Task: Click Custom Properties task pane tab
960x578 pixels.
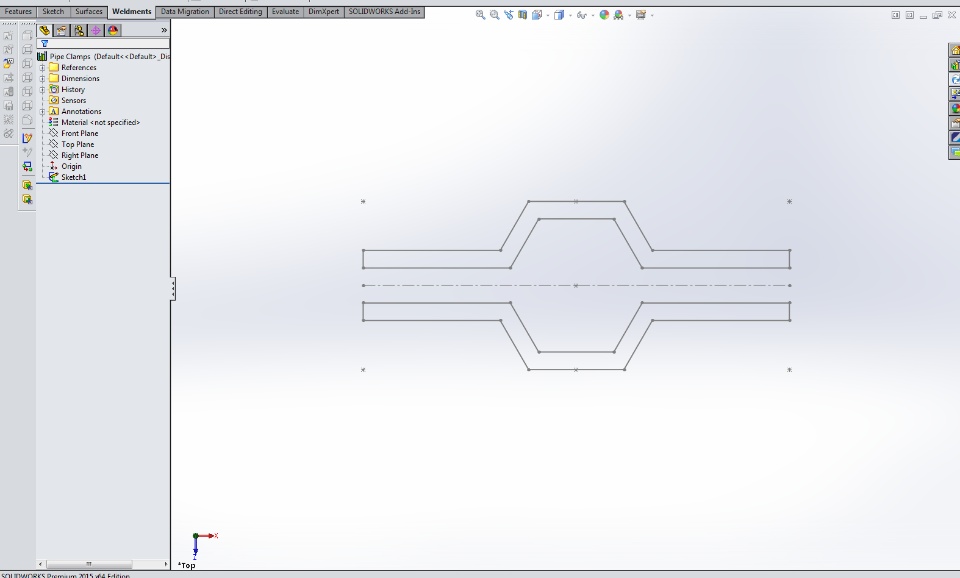Action: pyautogui.click(x=954, y=123)
